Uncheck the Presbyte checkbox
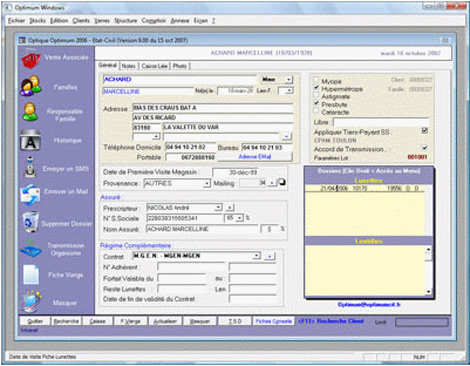Viewport: 470px width, 366px height. click(x=316, y=103)
